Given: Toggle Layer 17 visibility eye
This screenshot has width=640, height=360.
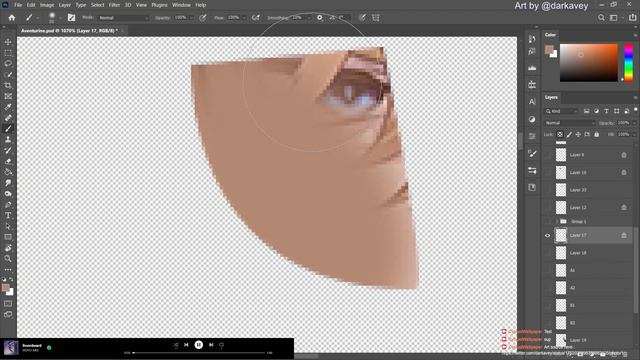Looking at the screenshot, I should 548,236.
